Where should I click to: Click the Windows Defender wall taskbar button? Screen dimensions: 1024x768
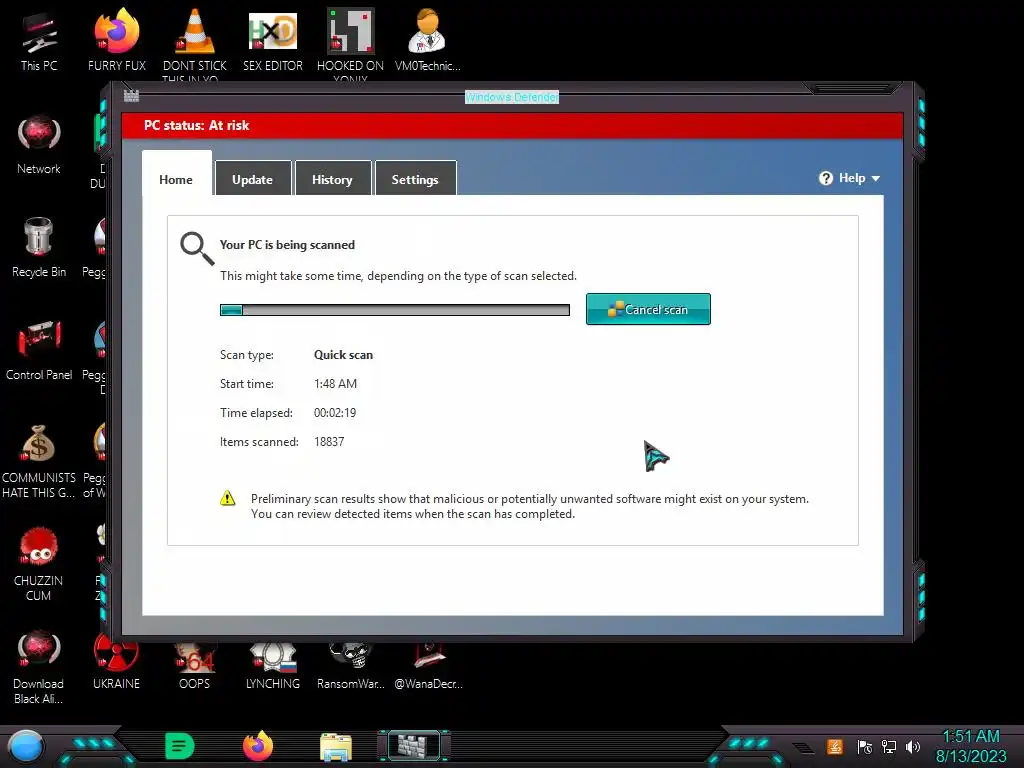413,745
